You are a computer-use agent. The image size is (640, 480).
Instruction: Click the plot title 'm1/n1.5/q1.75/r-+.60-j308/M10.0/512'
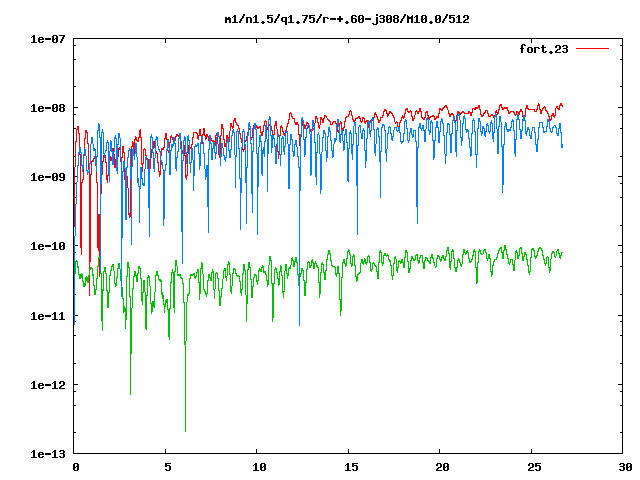347,19
